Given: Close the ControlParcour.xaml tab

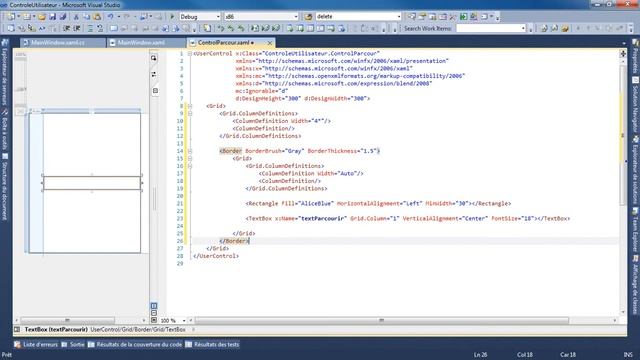Looking at the screenshot, I should pos(270,43).
